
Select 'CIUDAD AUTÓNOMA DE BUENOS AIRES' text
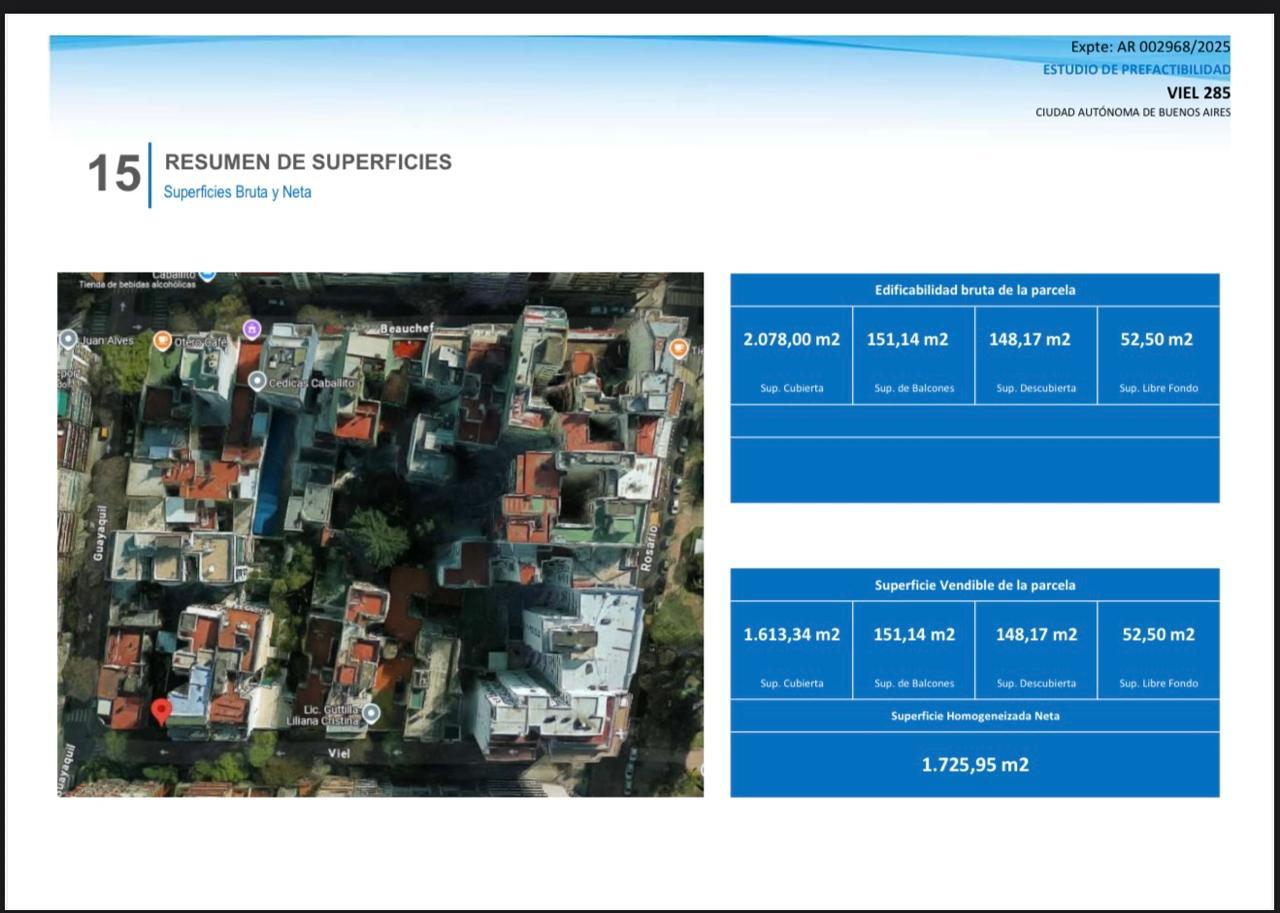pyautogui.click(x=1133, y=112)
